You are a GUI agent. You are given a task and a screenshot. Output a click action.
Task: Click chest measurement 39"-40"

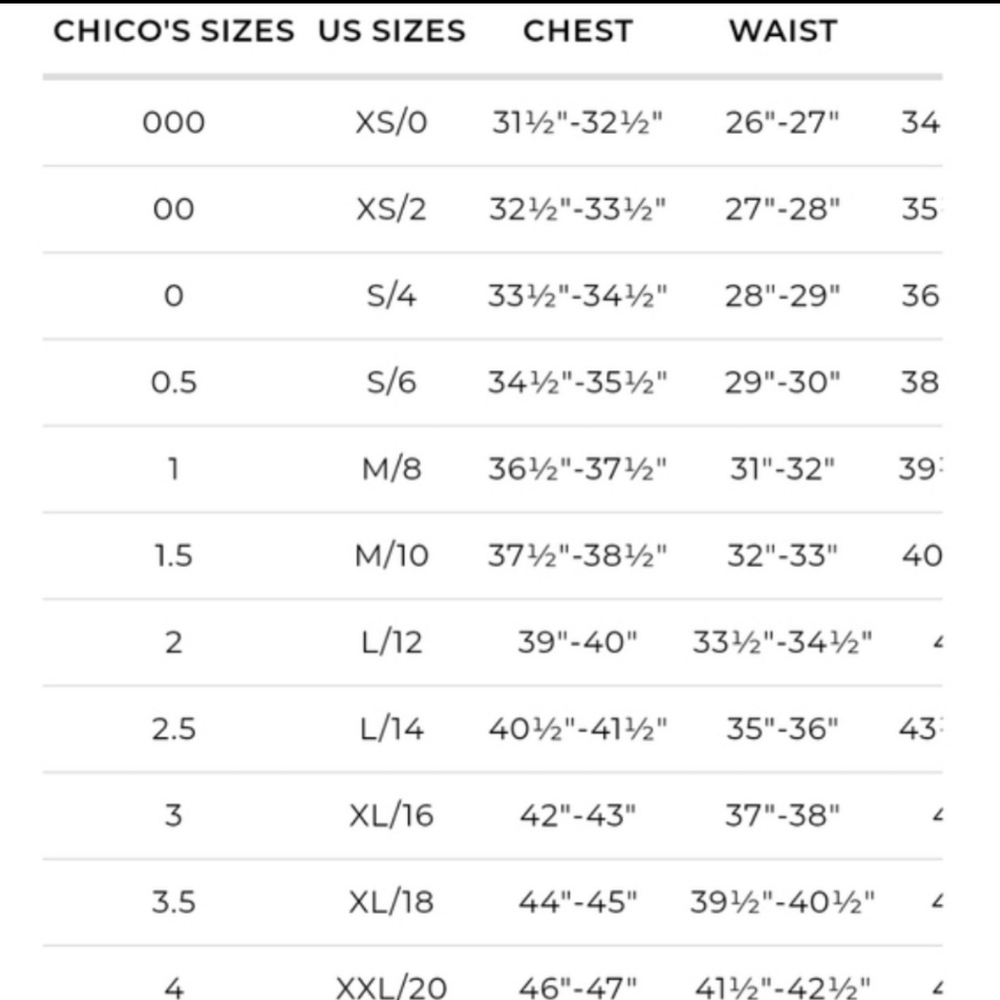(x=578, y=643)
